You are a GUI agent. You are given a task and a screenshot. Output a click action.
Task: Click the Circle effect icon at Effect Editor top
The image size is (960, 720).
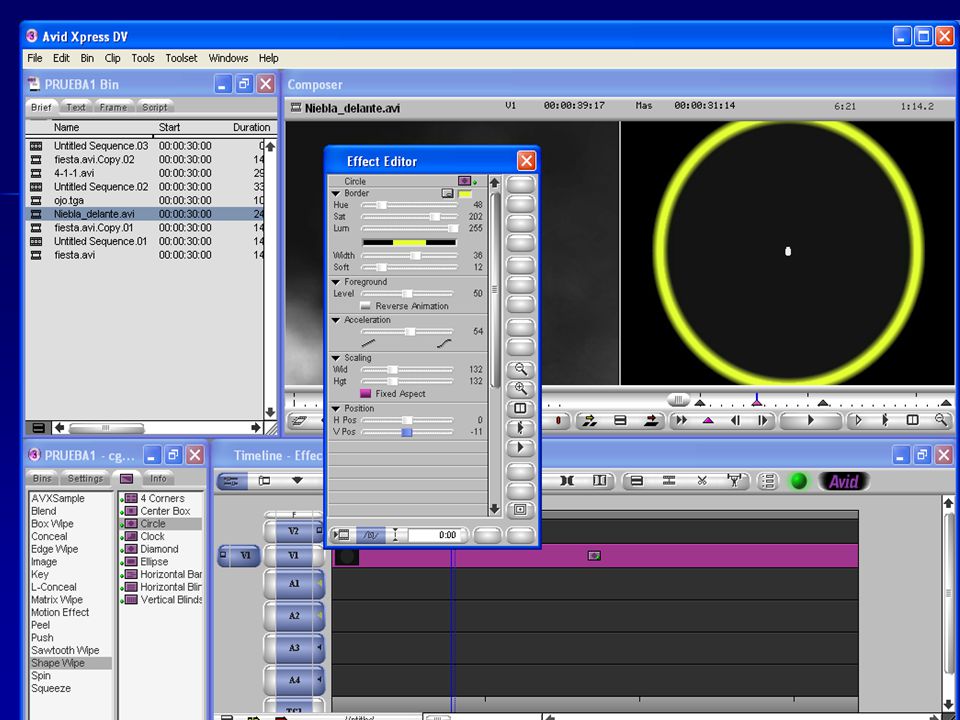pyautogui.click(x=465, y=181)
